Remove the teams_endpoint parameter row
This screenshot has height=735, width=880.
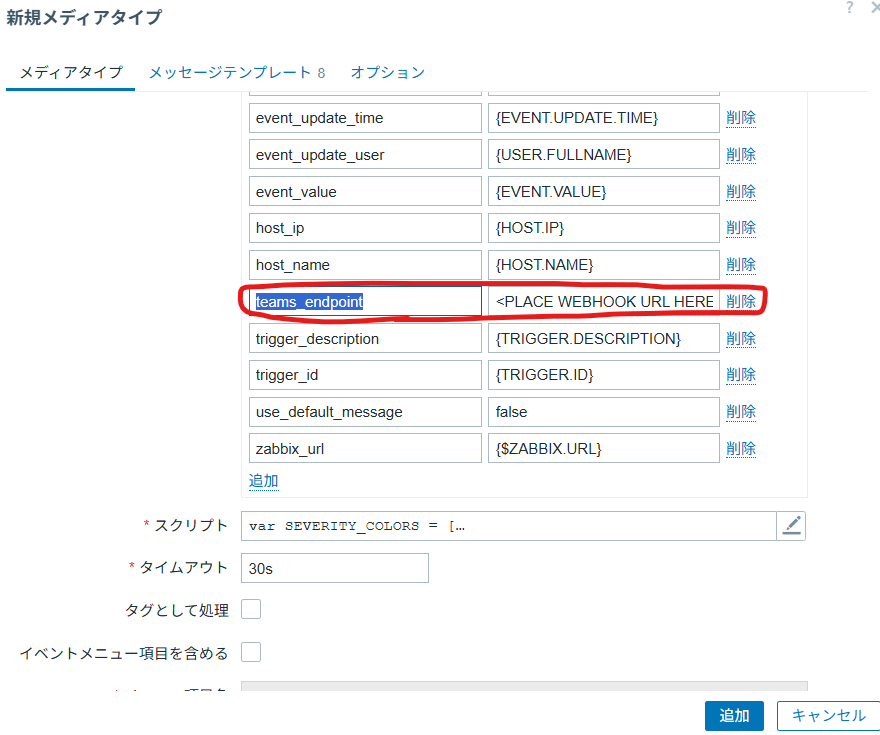coord(740,301)
